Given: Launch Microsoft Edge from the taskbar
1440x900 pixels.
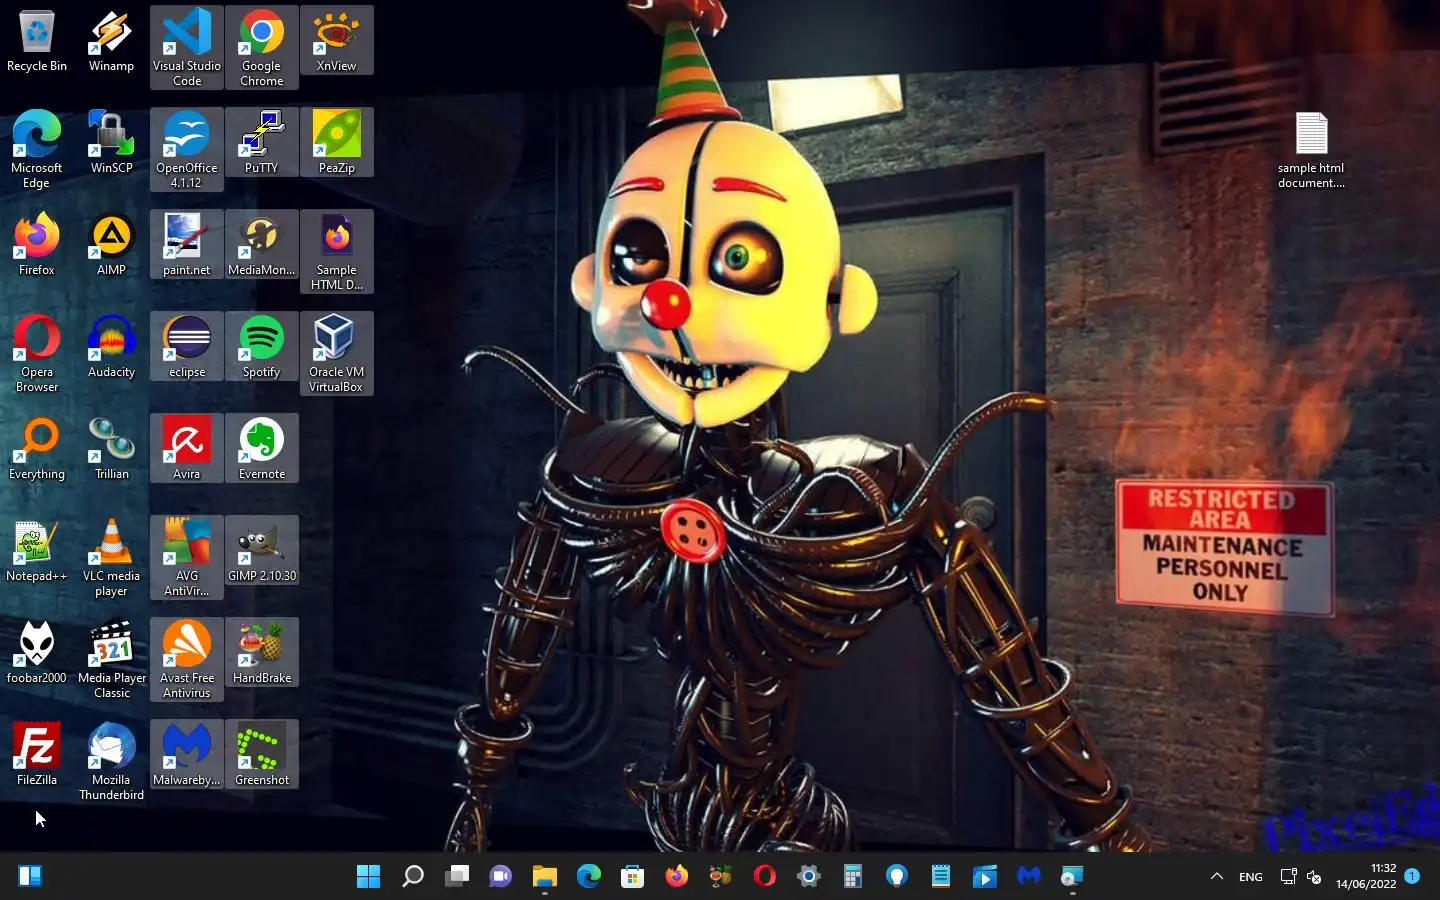Looking at the screenshot, I should pyautogui.click(x=589, y=877).
